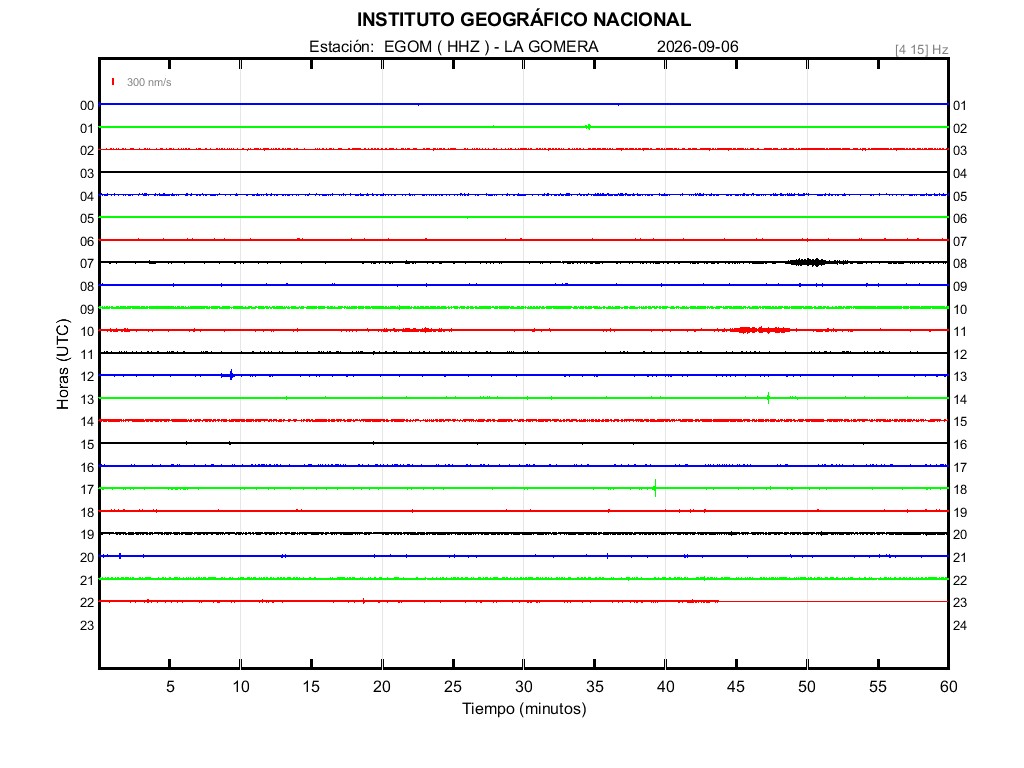Click the 30 minute tick label
Screen dimensions: 1024x768
coord(524,686)
